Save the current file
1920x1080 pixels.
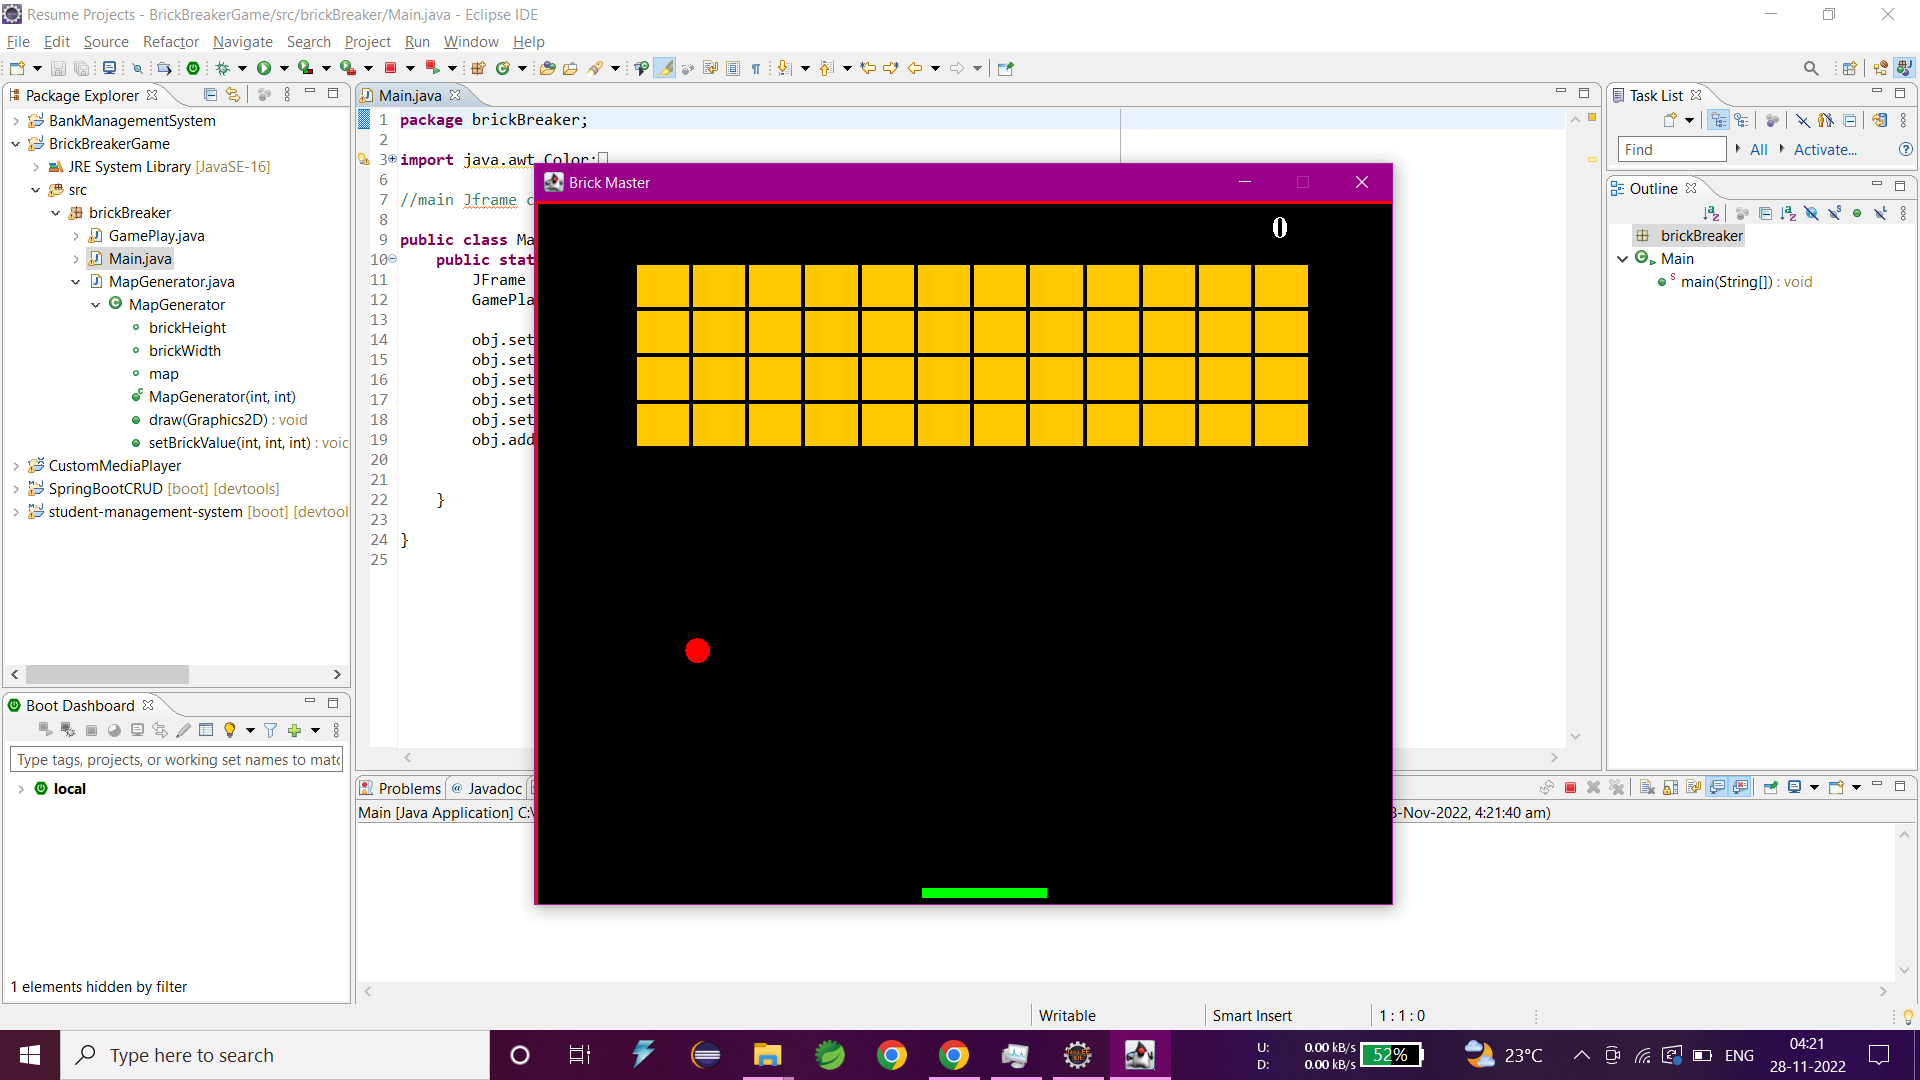coord(57,68)
